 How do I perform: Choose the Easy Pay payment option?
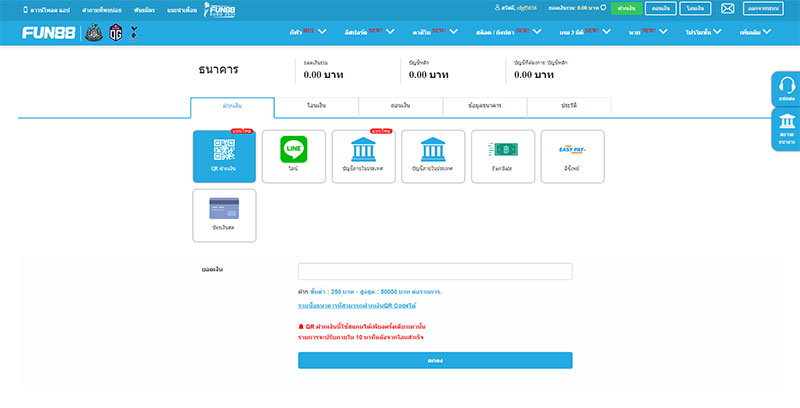coord(572,157)
